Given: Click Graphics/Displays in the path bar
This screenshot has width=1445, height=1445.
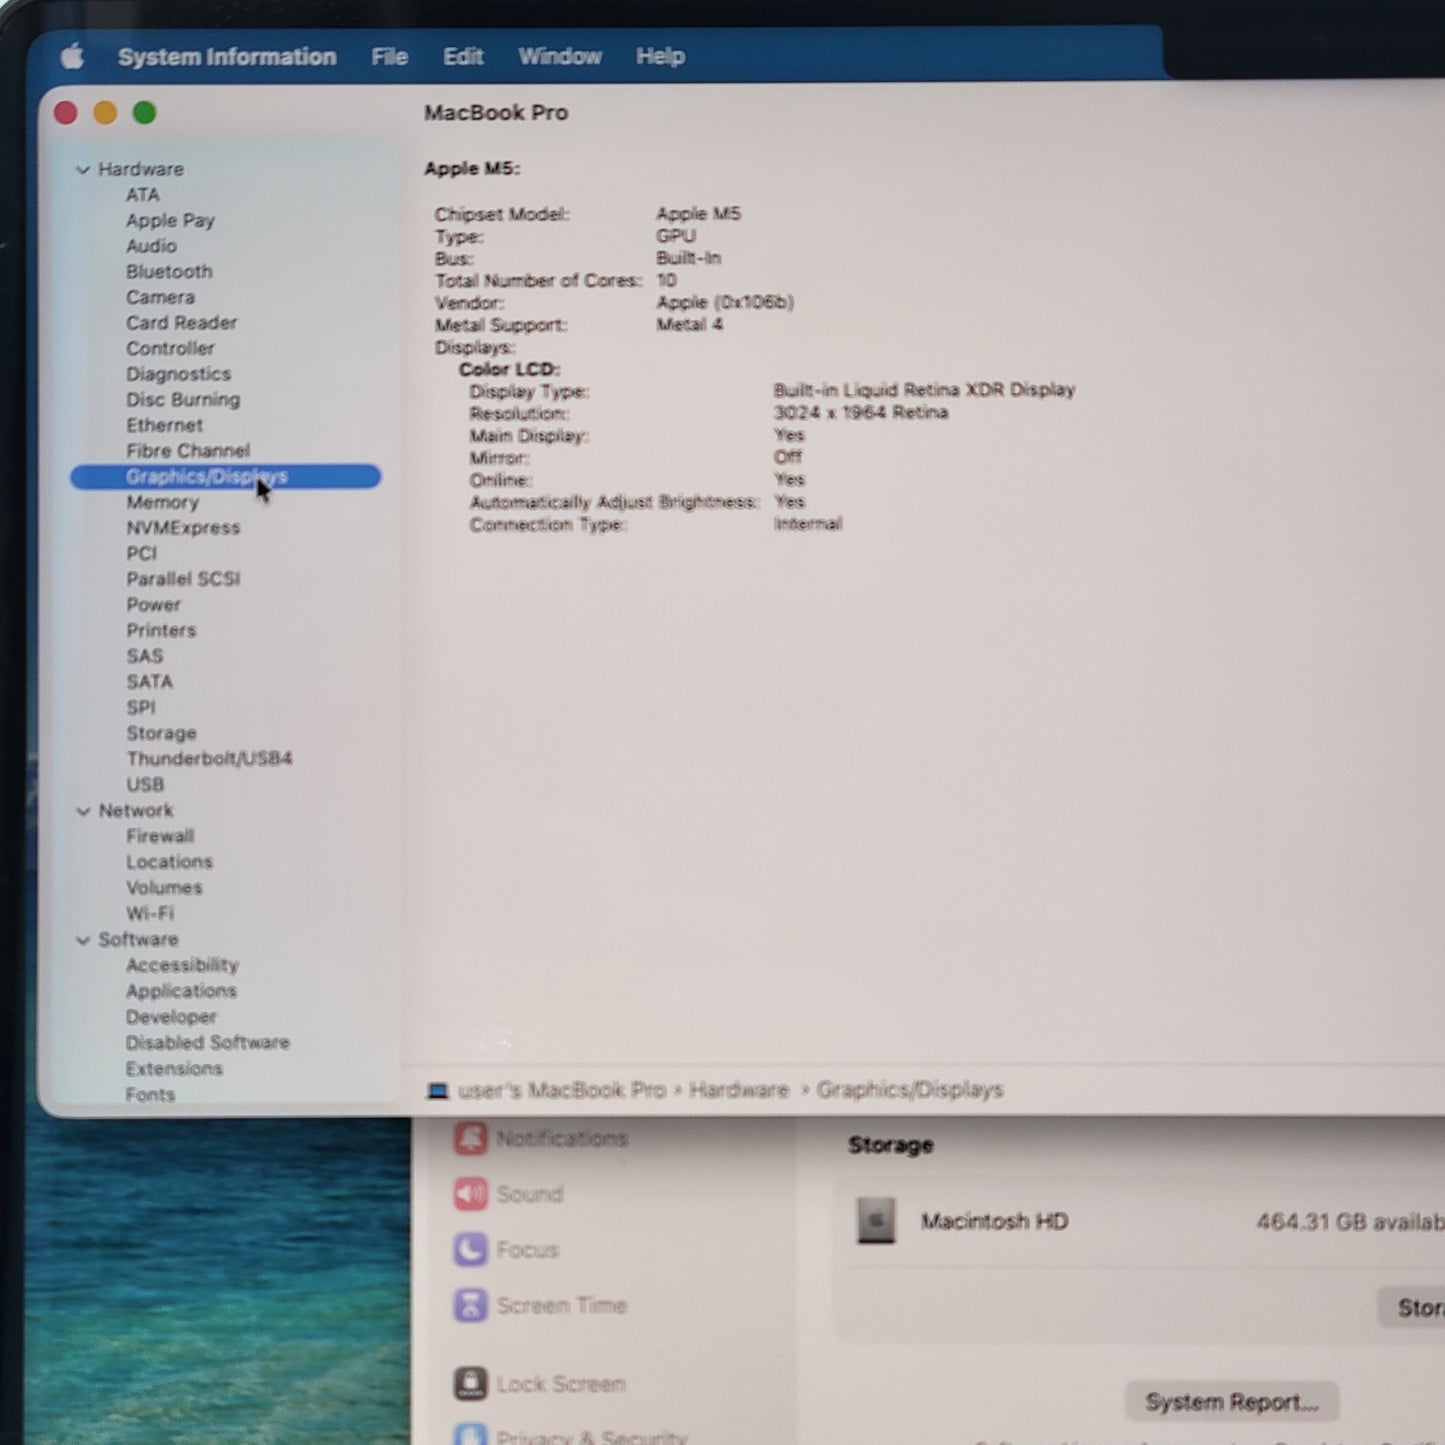Looking at the screenshot, I should coord(910,1090).
